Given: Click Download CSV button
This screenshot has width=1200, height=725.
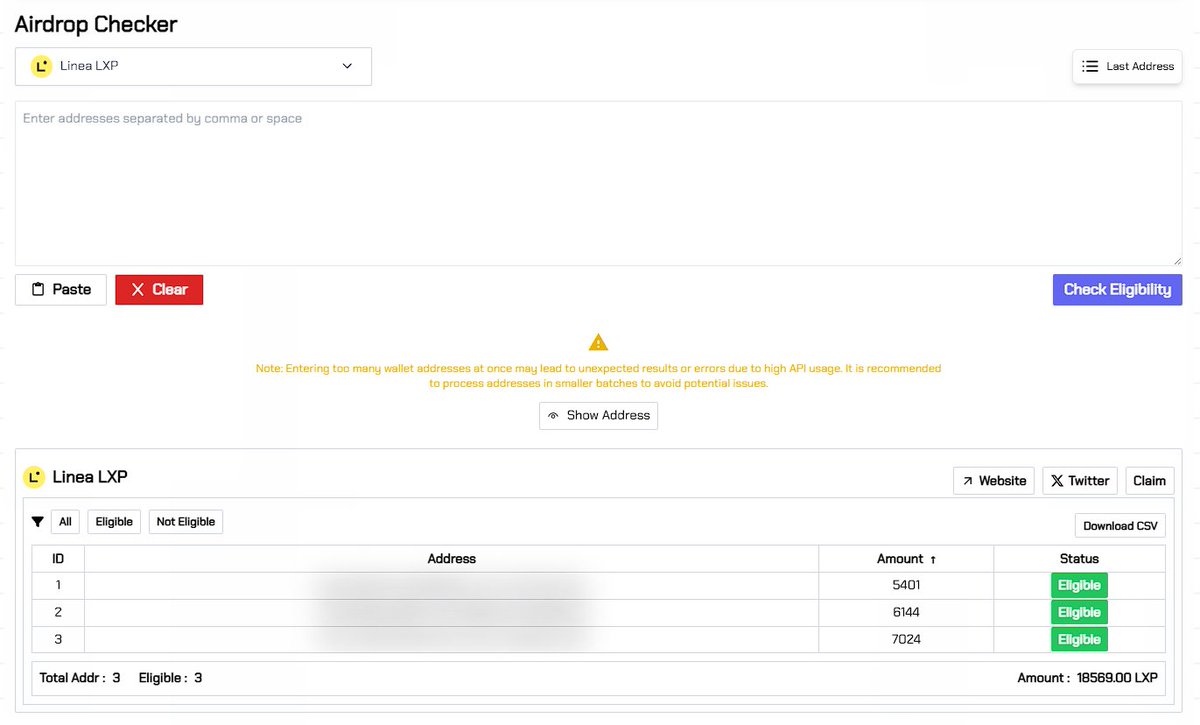Looking at the screenshot, I should 1120,525.
